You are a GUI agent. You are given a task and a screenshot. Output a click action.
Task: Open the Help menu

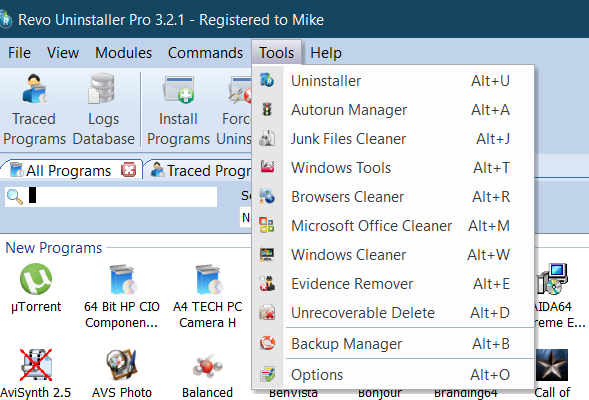tap(326, 53)
